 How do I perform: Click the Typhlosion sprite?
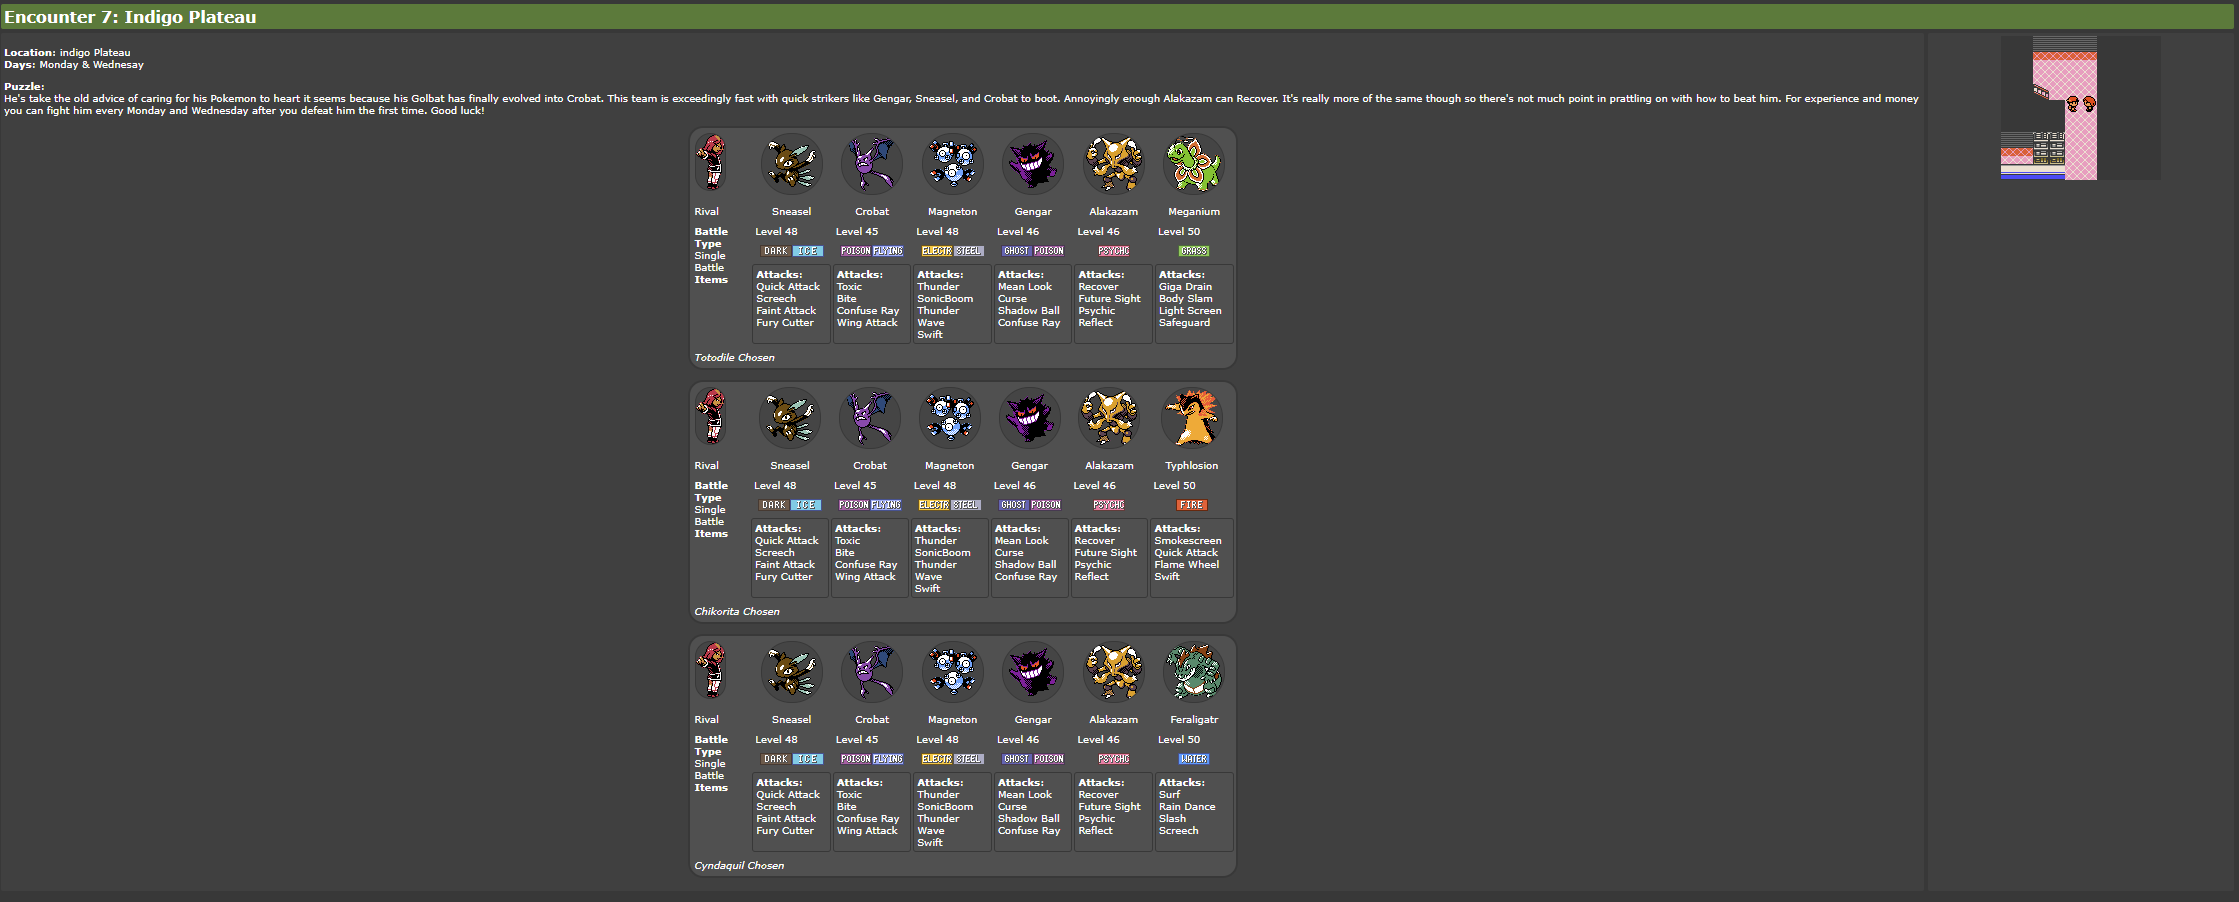(x=1191, y=418)
